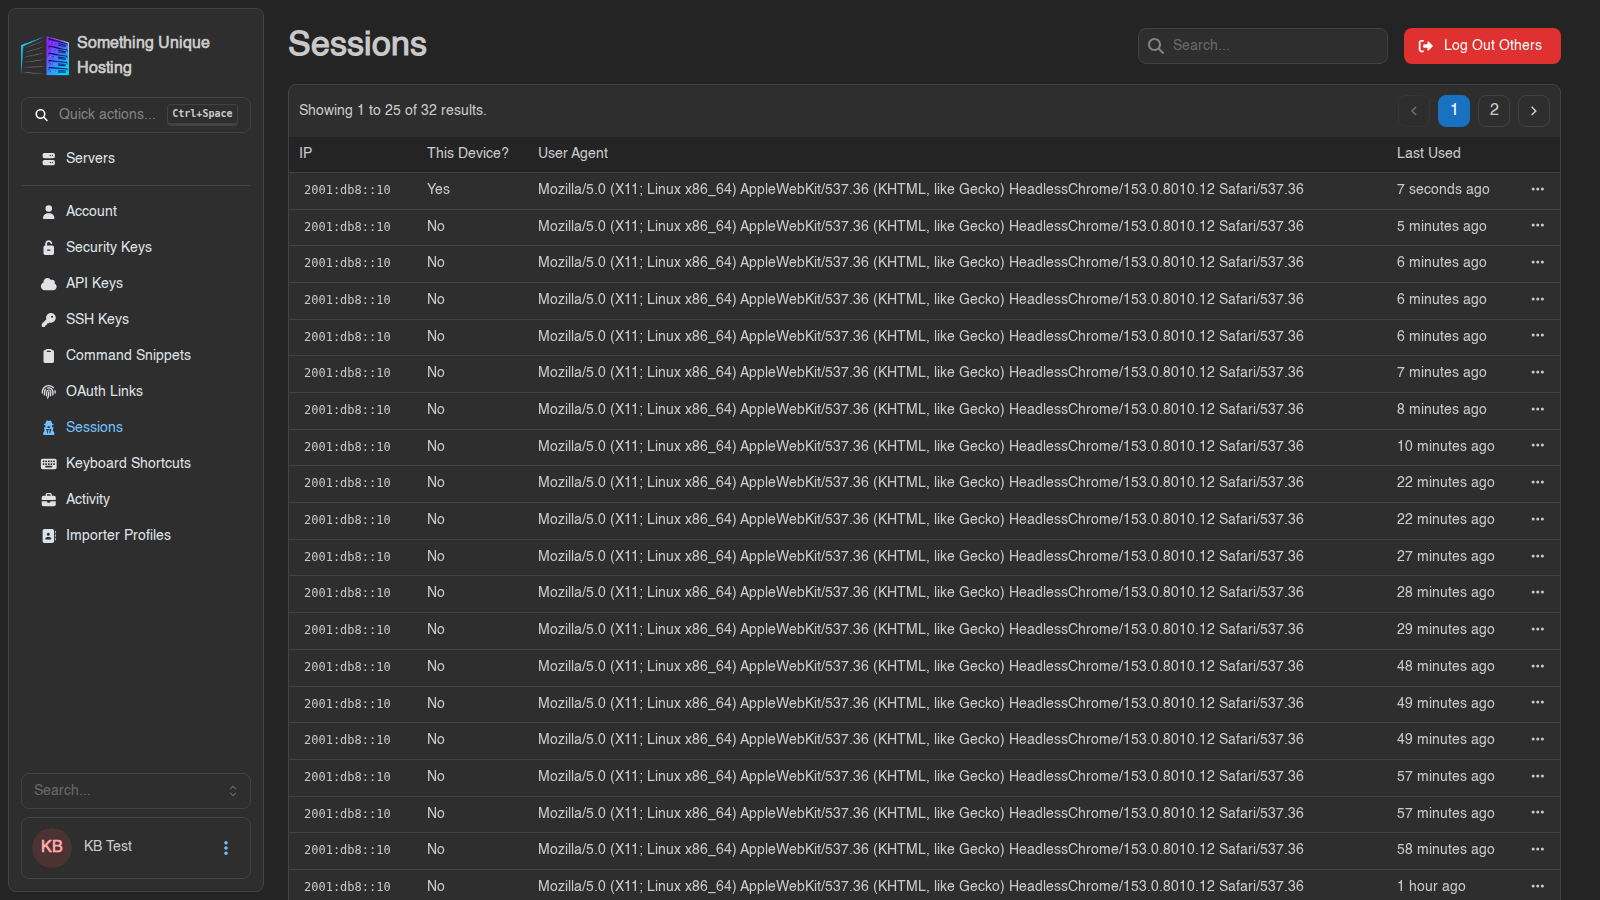Open Activity briefcase icon

[48, 500]
